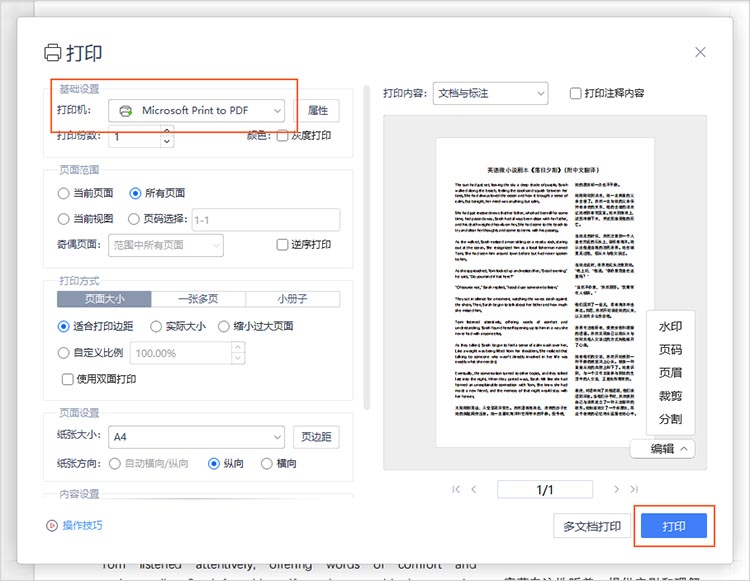The height and width of the screenshot is (581, 750).
Task: Close the print dialog with X
Action: click(700, 52)
